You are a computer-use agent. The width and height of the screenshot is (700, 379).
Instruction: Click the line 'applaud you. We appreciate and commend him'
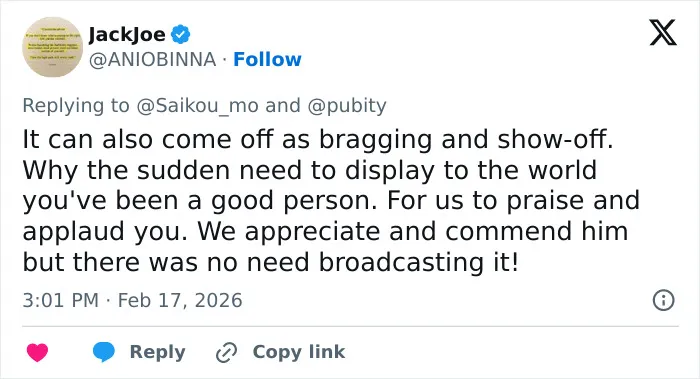pos(325,231)
